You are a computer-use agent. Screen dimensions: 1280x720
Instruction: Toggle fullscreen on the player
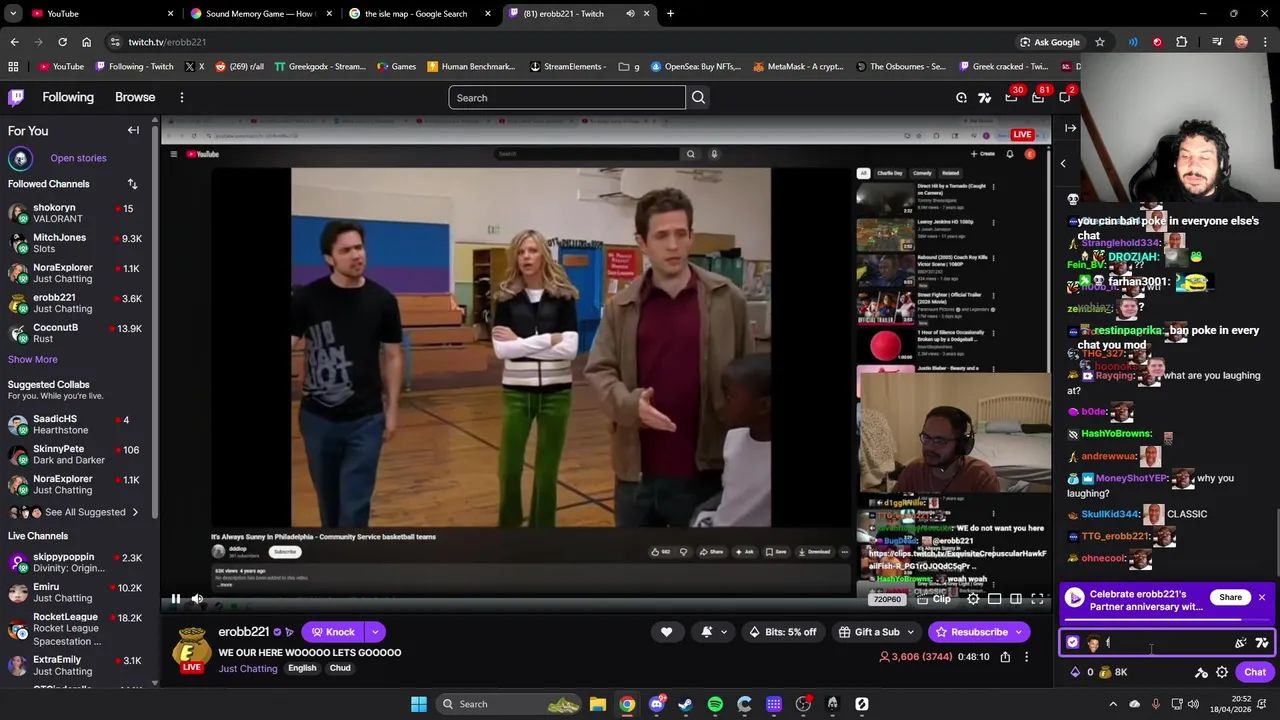[1037, 599]
